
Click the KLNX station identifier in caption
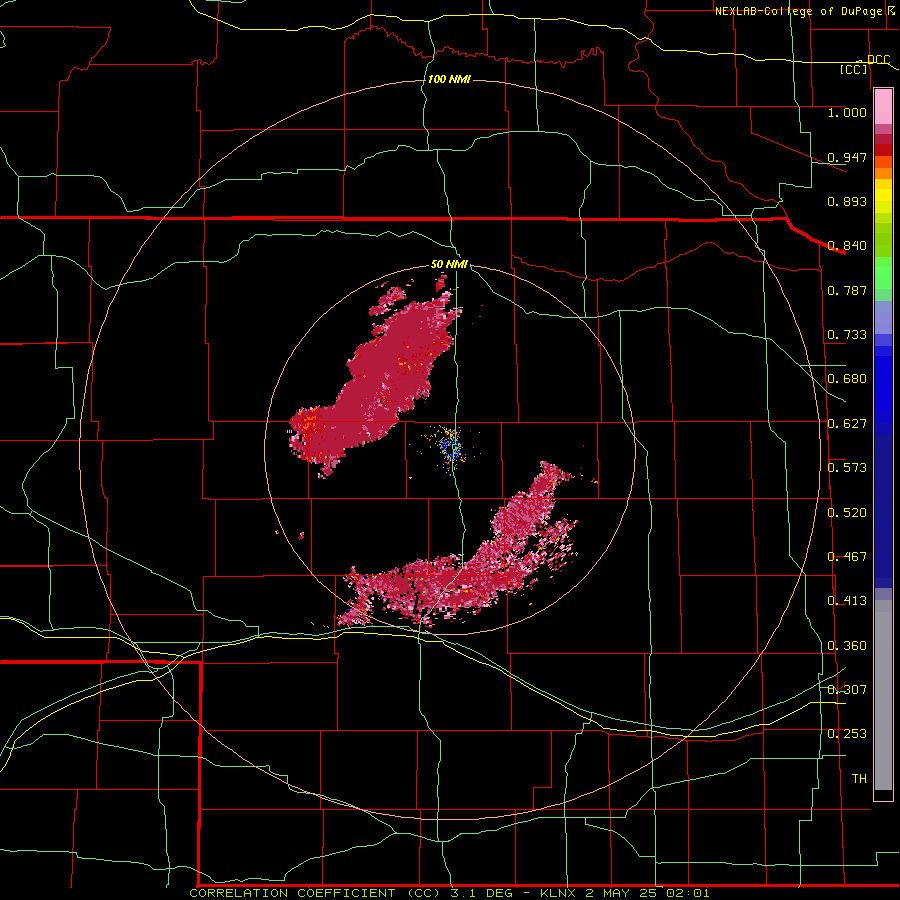click(560, 893)
